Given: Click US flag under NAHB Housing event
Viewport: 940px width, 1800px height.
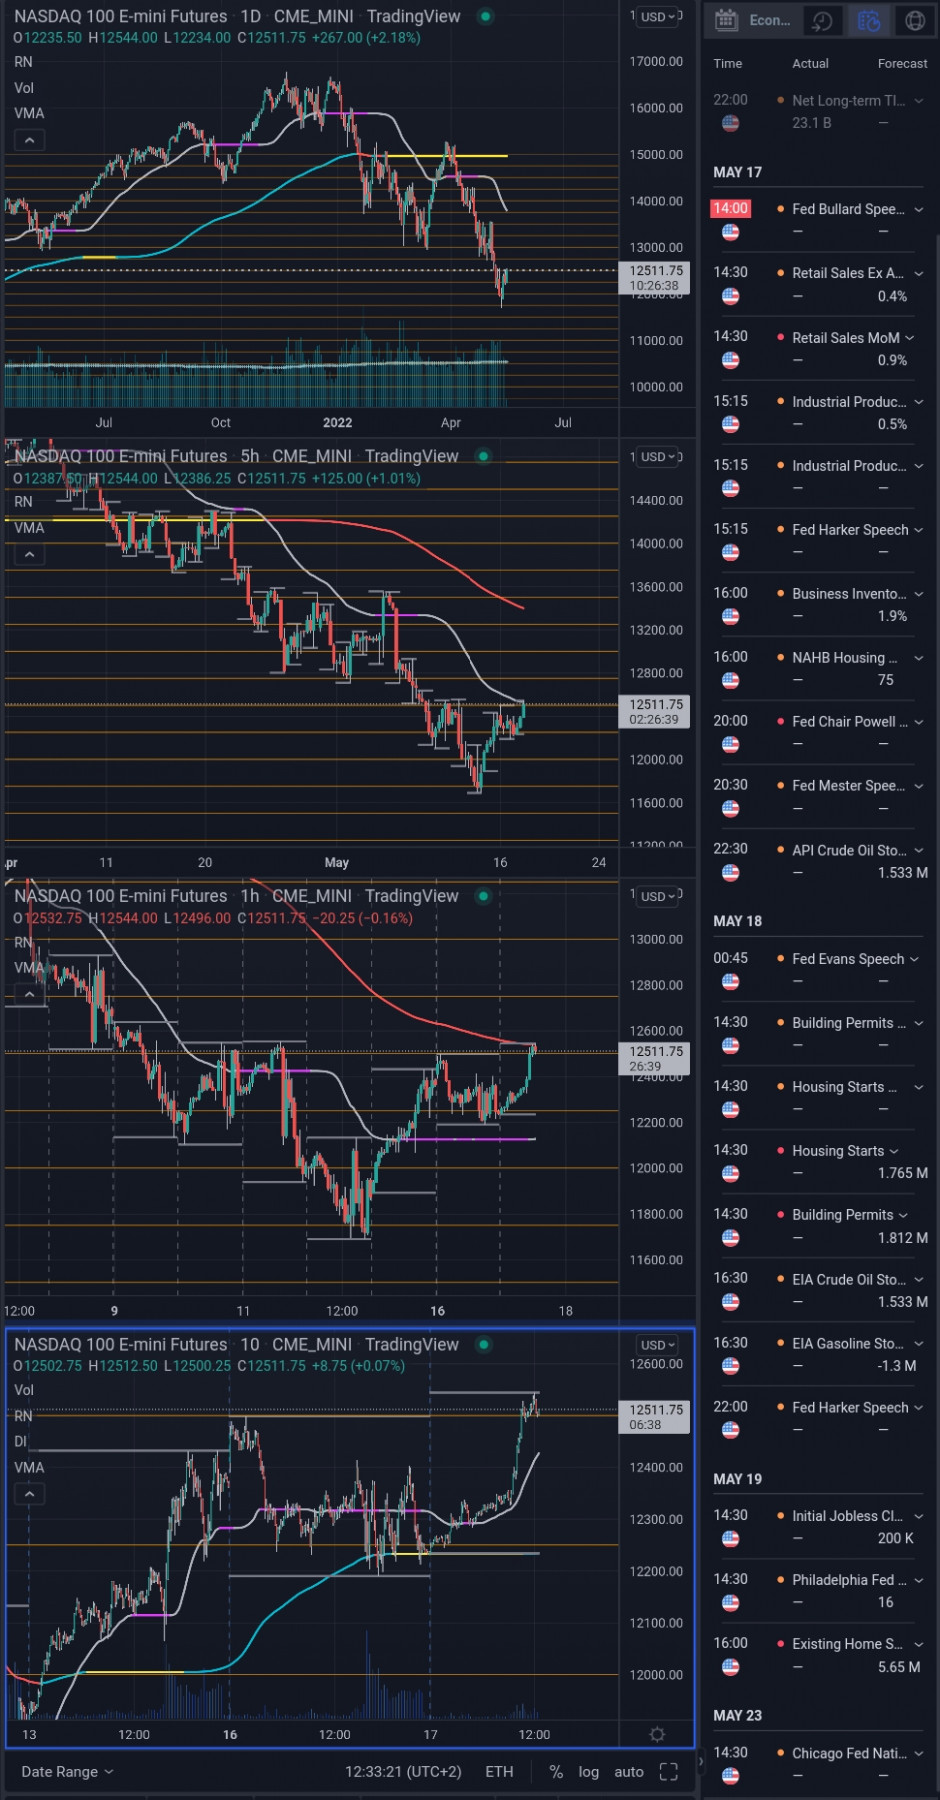Looking at the screenshot, I should tap(731, 680).
